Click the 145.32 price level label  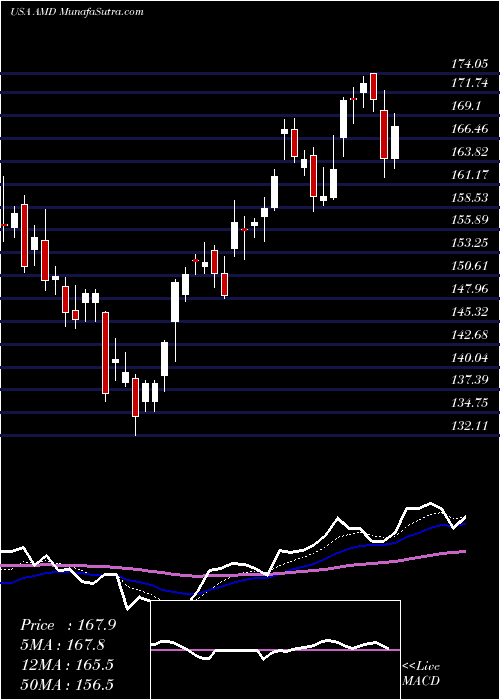(470, 312)
